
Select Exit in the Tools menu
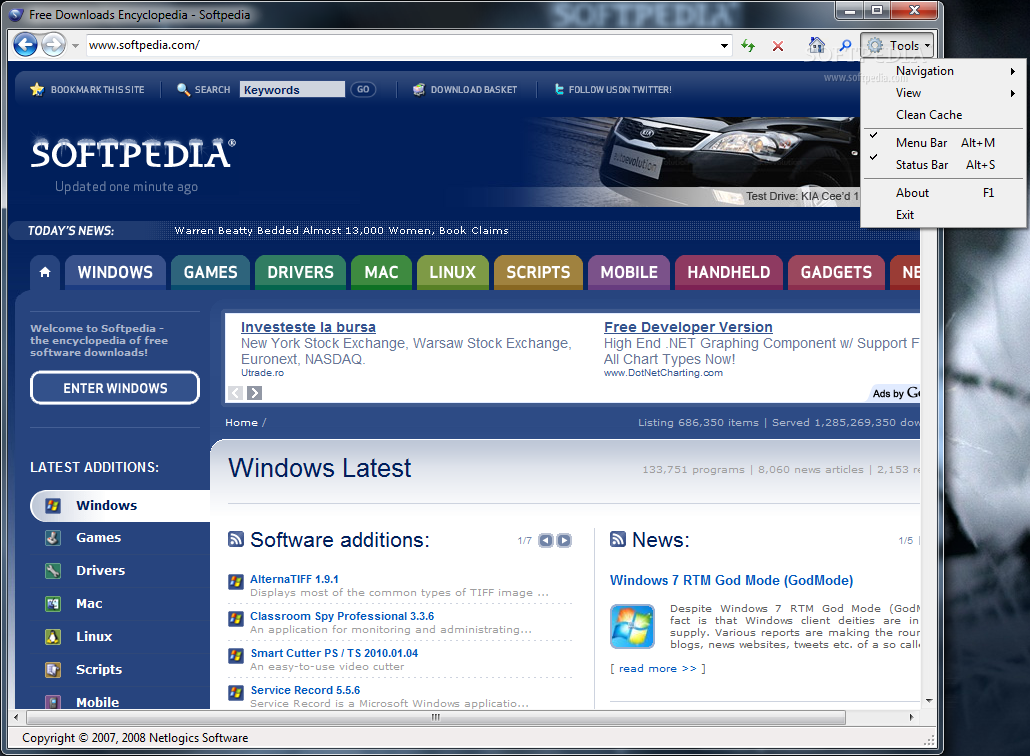(943, 215)
